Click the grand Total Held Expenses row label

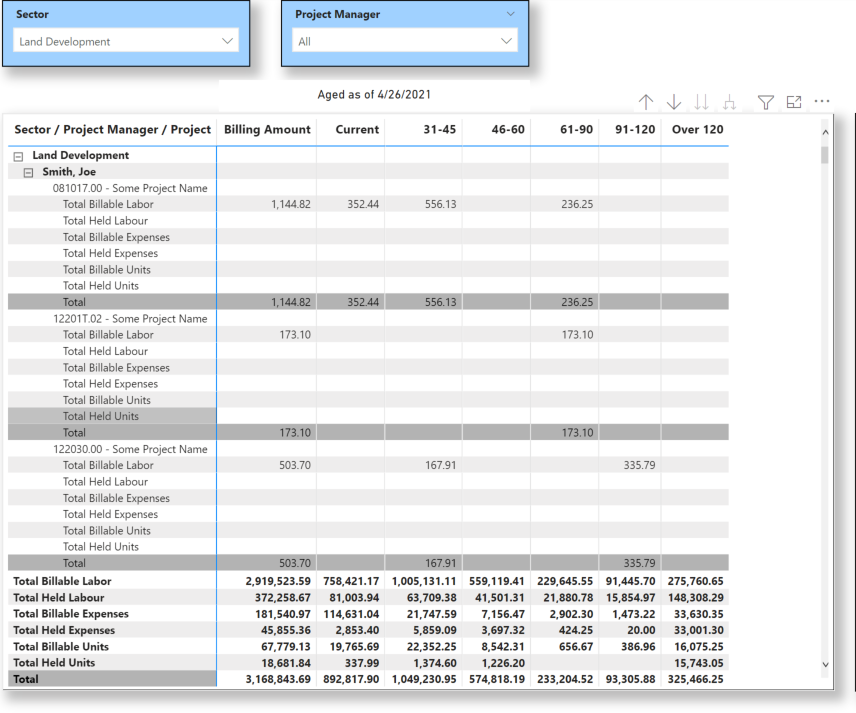(x=64, y=630)
